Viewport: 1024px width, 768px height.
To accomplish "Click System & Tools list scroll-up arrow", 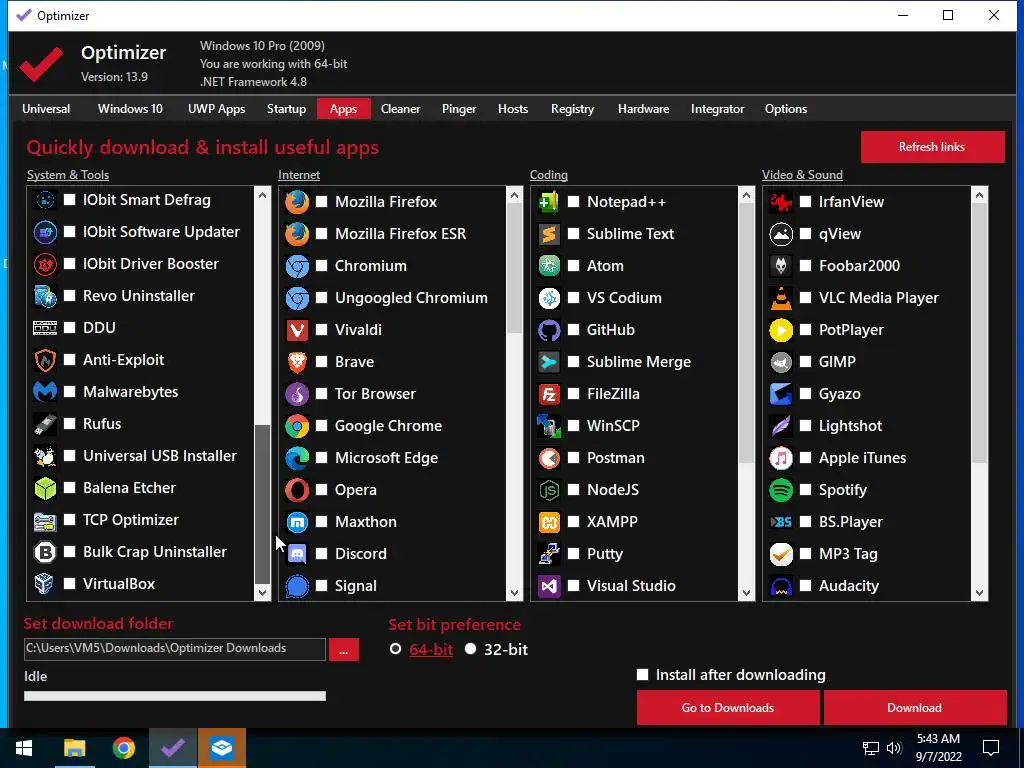I will point(263,195).
